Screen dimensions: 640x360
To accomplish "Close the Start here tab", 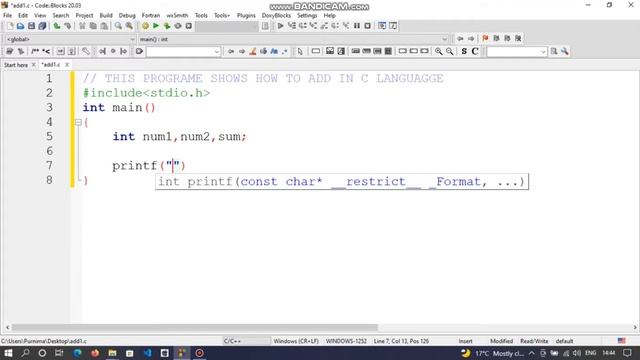I will tap(33, 65).
